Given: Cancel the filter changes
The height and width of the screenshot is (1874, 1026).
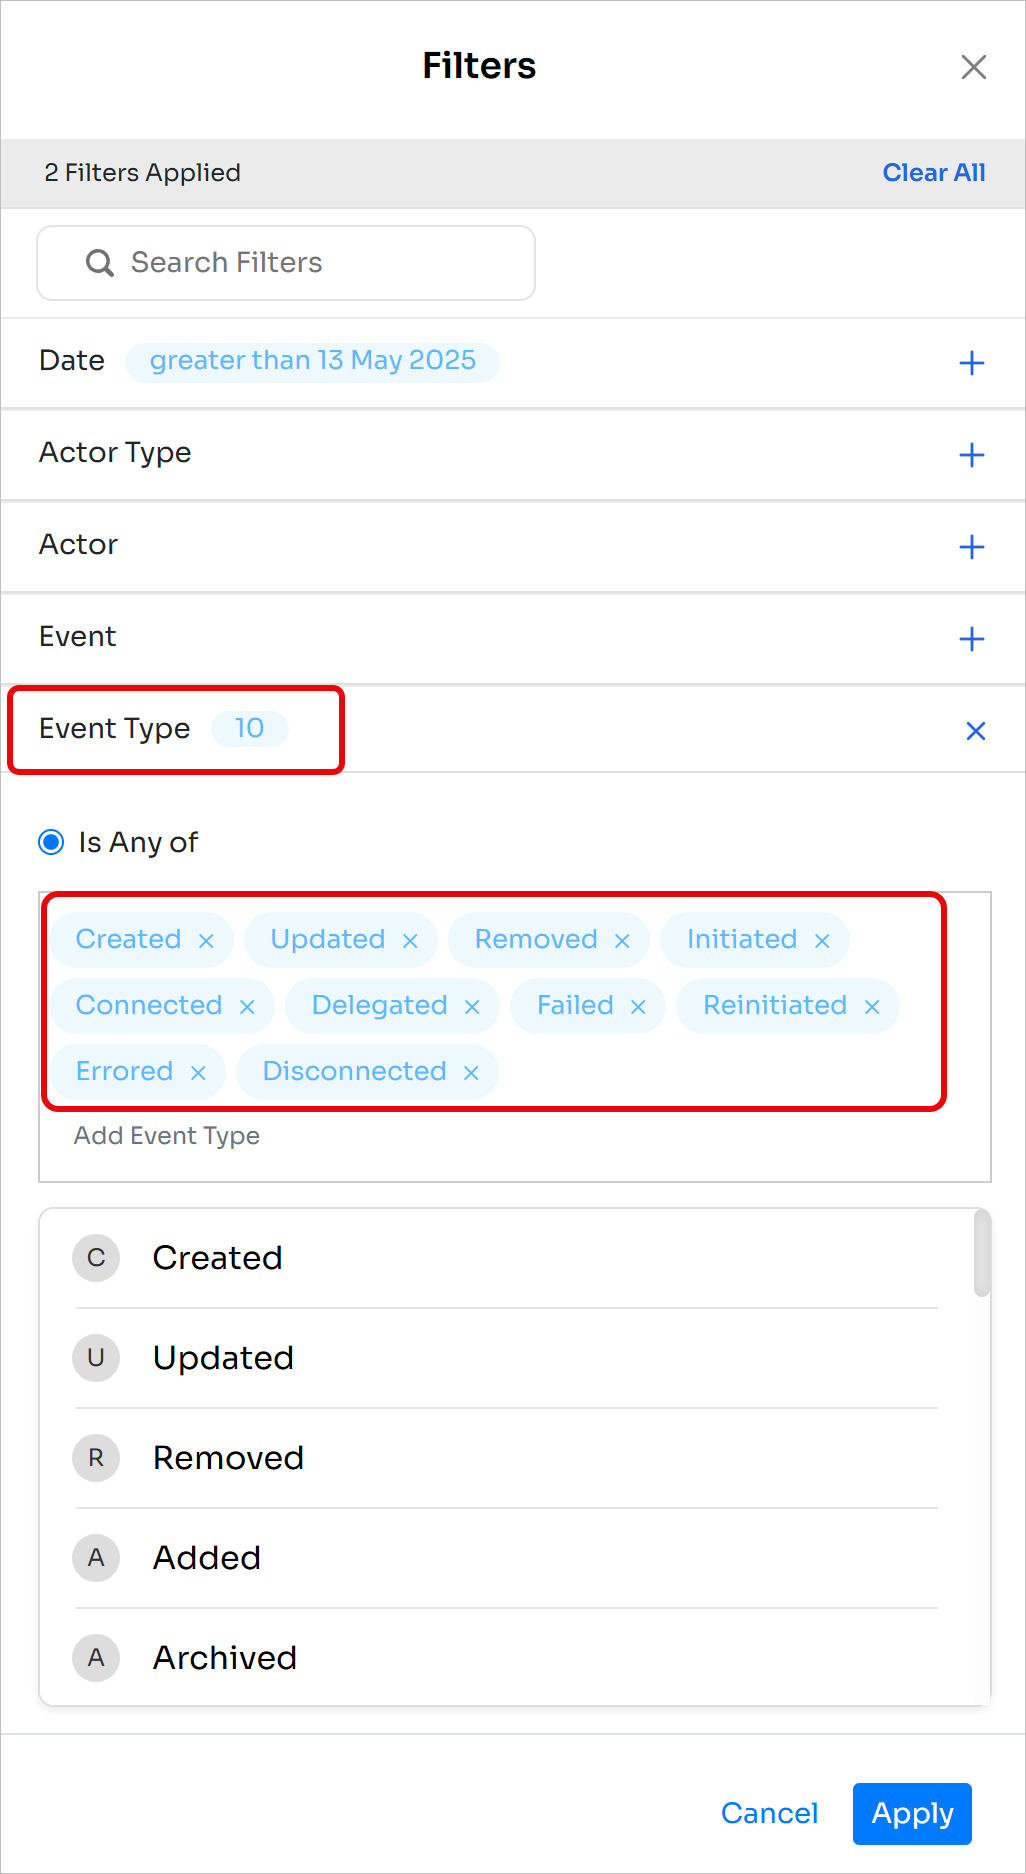Looking at the screenshot, I should 769,1813.
